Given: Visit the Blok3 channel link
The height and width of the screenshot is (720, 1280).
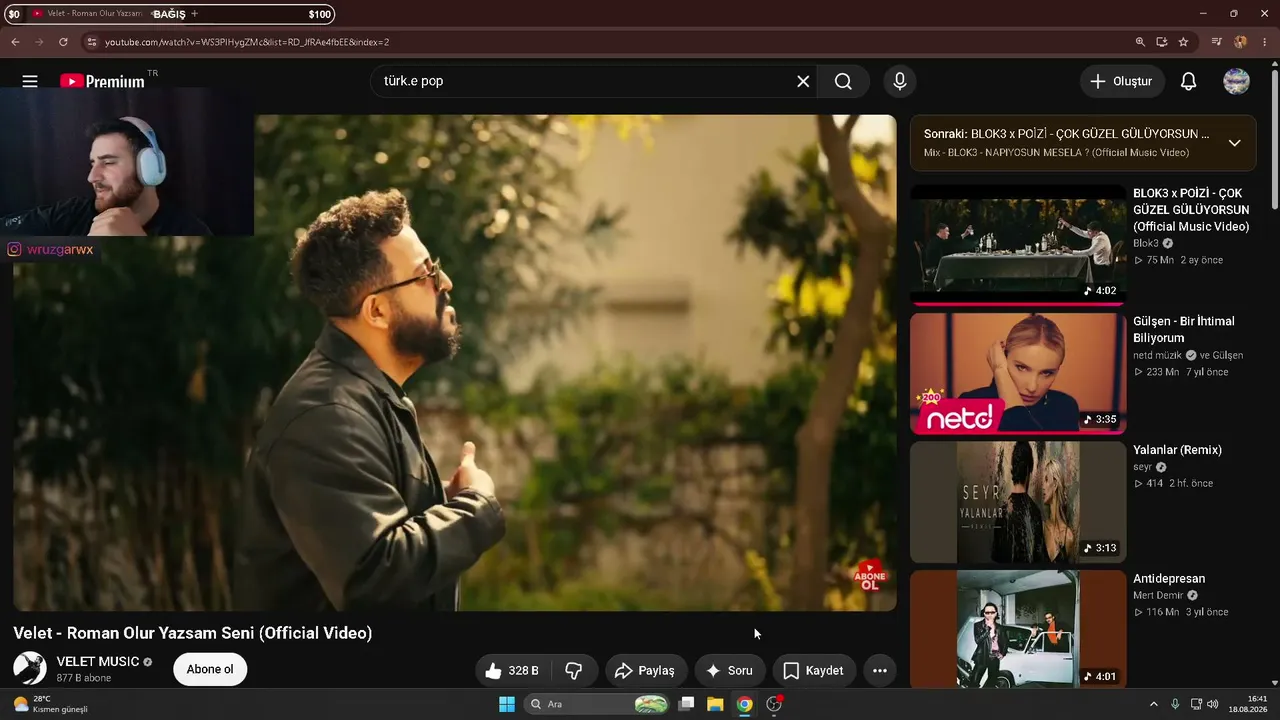Looking at the screenshot, I should click(x=1146, y=243).
